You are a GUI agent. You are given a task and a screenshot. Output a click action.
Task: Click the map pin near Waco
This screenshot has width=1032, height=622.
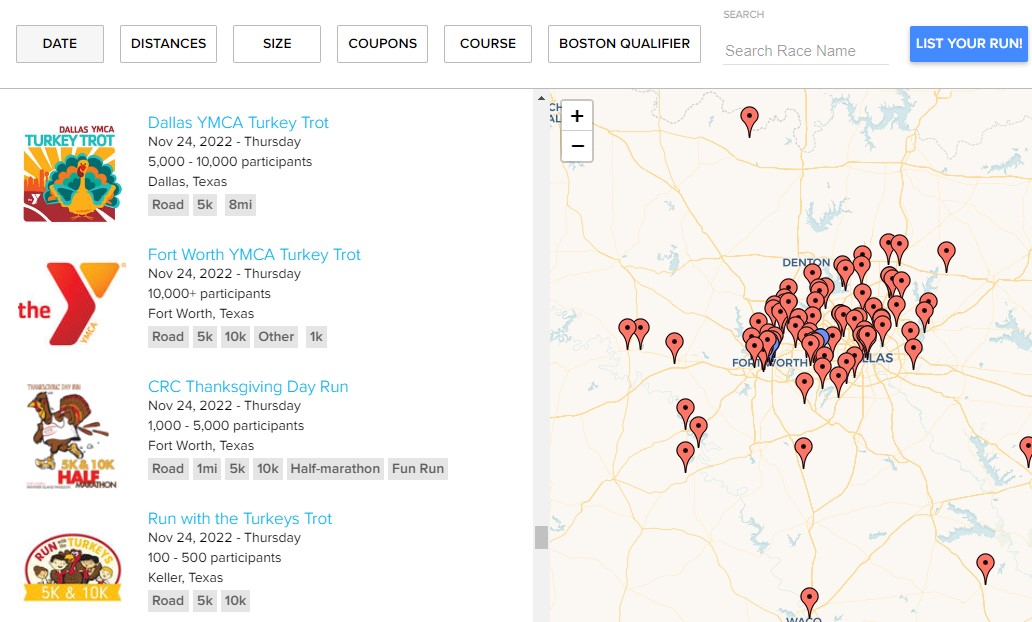[x=809, y=601]
